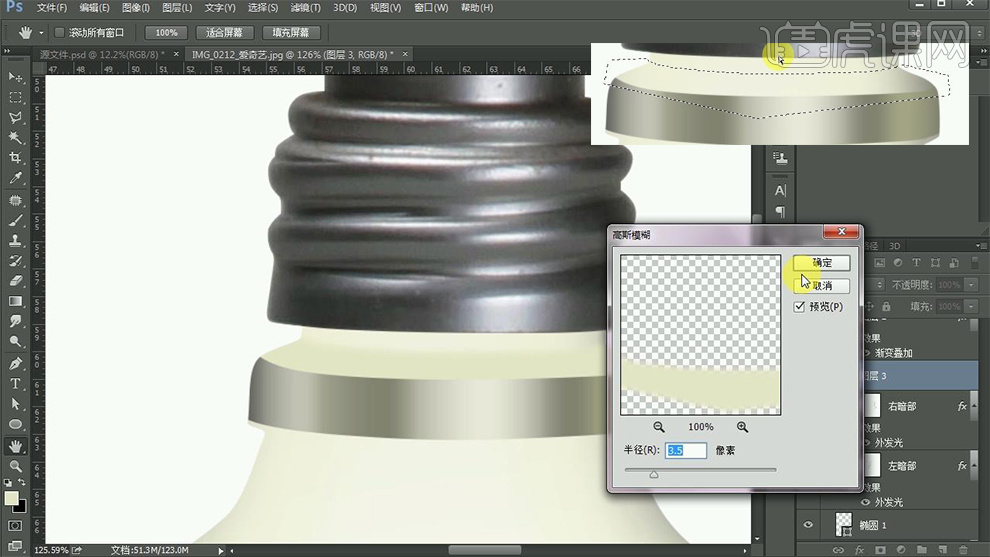Collapse effects of 右暗部 layer

(x=973, y=406)
